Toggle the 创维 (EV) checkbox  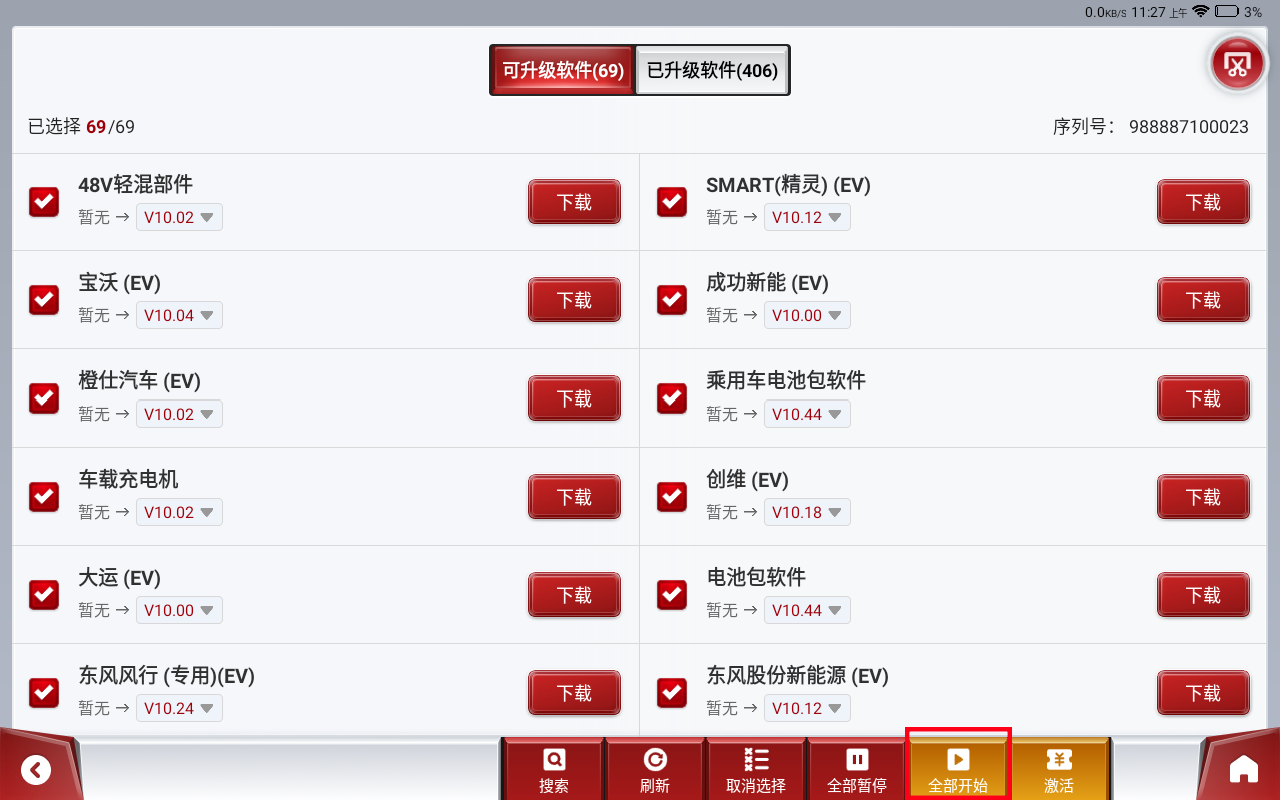pos(672,497)
